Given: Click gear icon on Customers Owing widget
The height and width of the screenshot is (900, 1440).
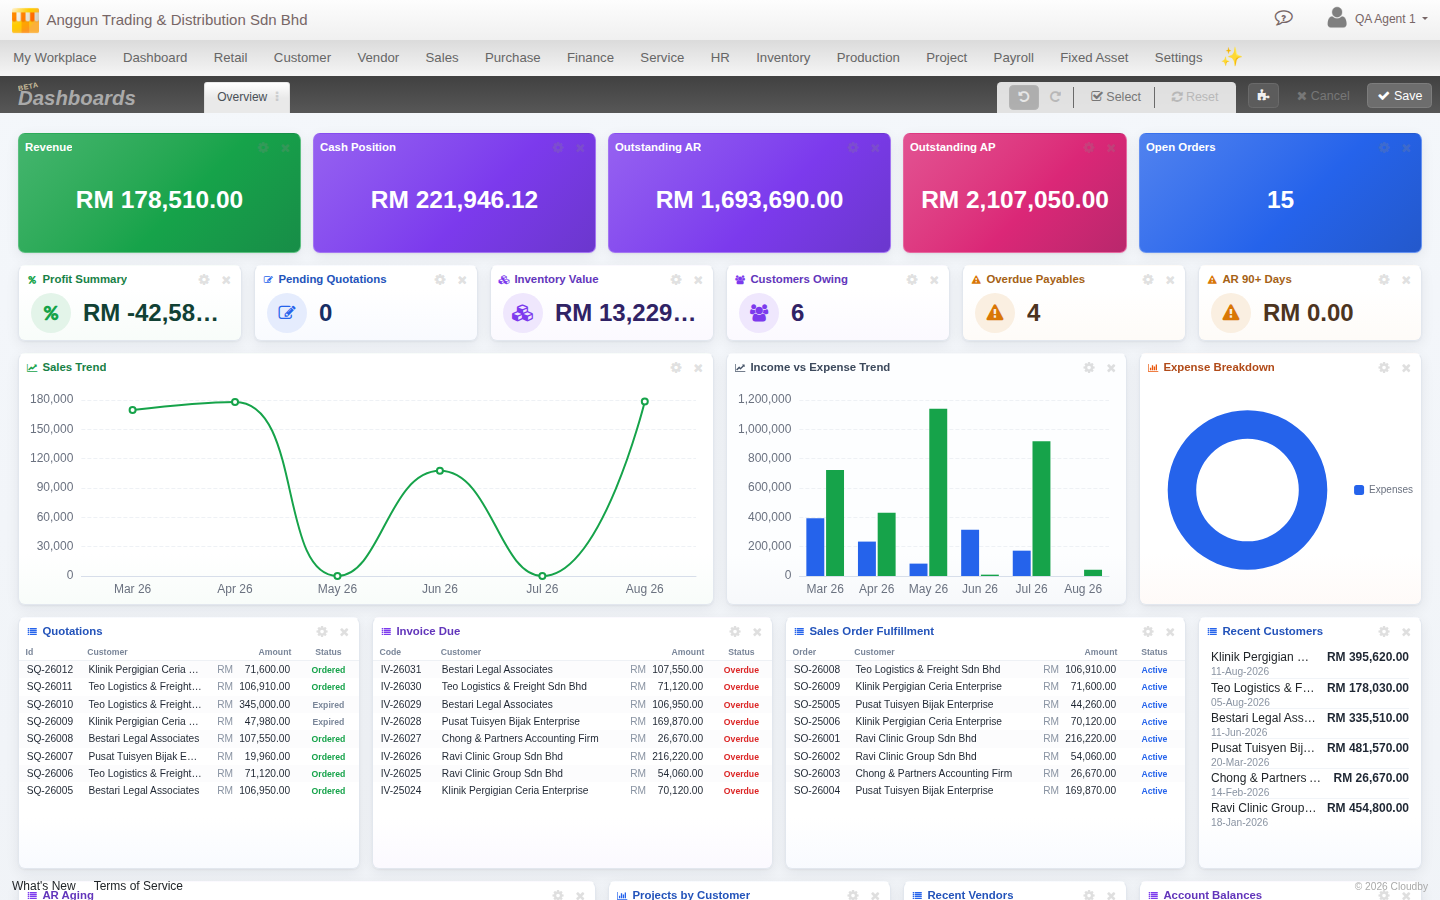Looking at the screenshot, I should 912,280.
